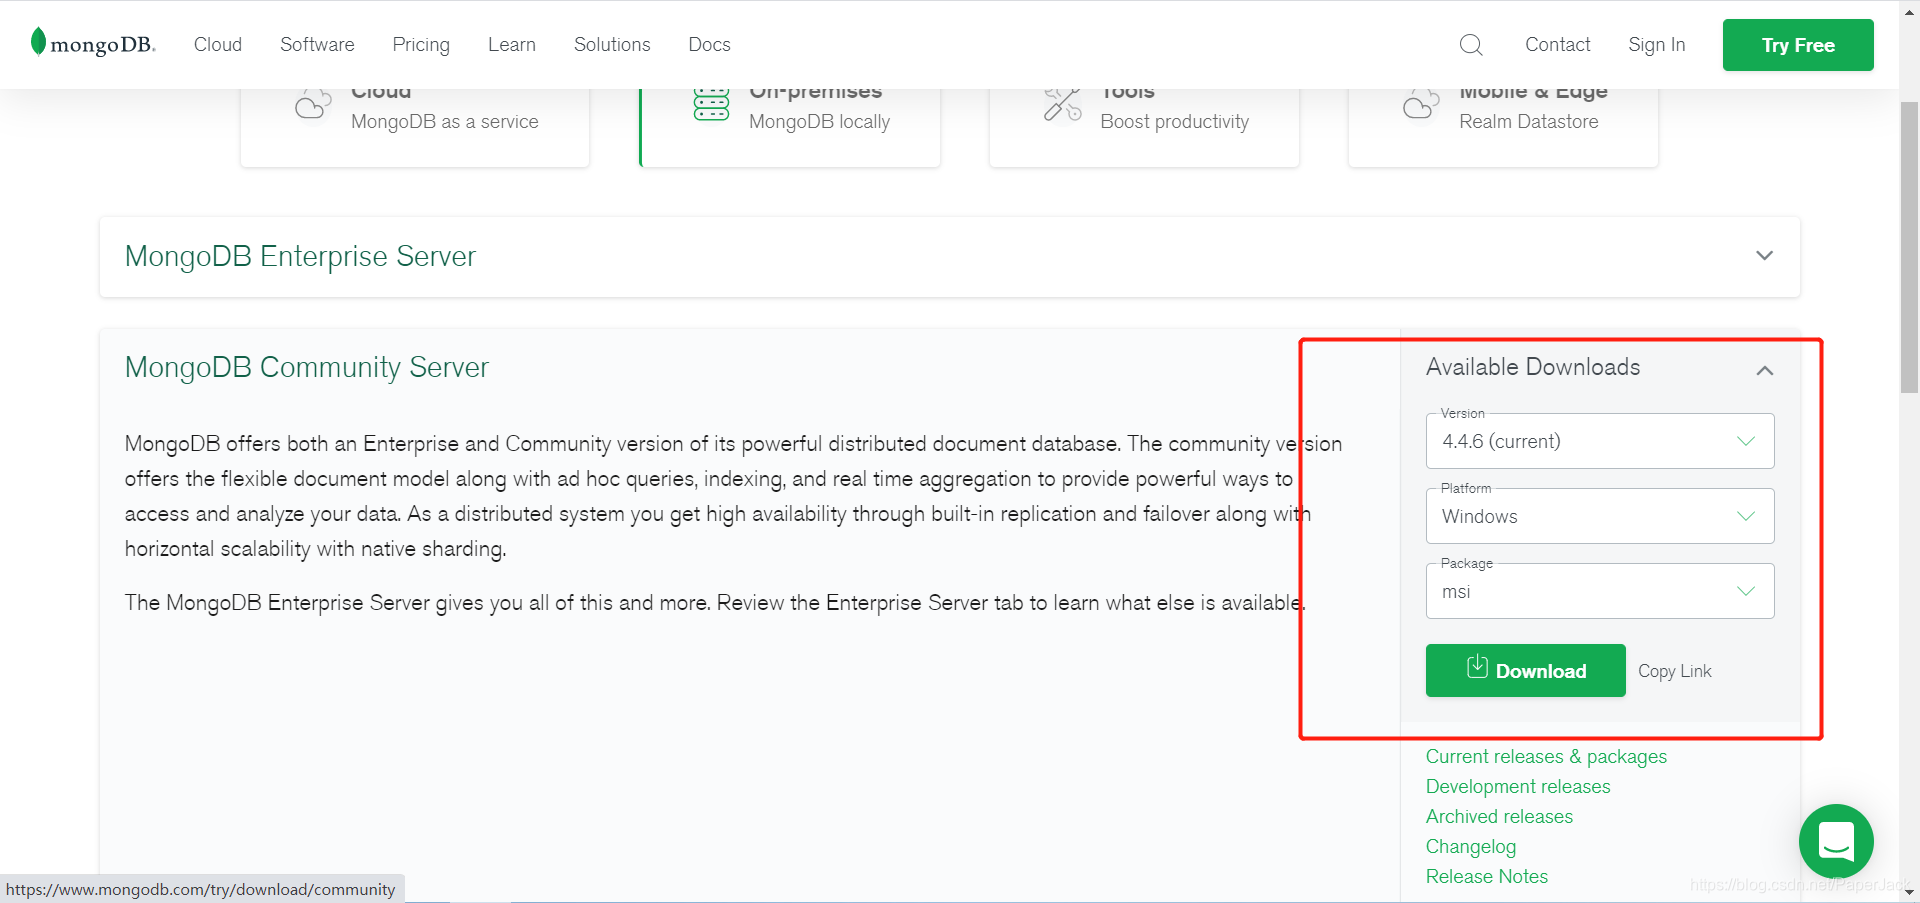Collapse the Available Downloads panel chevron
1920x903 pixels.
point(1765,370)
